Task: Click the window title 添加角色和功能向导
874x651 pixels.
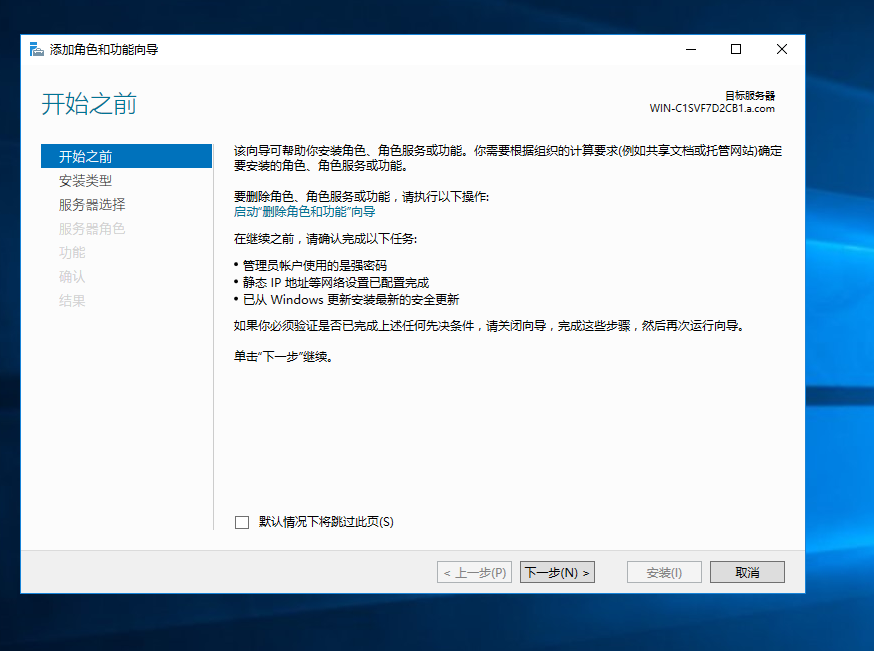Action: click(x=104, y=50)
